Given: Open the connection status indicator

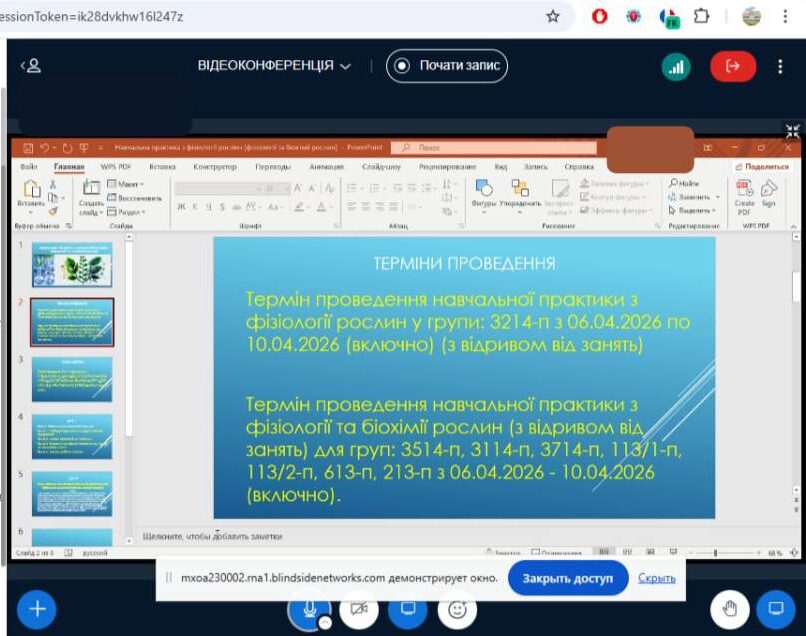Looking at the screenshot, I should coord(677,66).
